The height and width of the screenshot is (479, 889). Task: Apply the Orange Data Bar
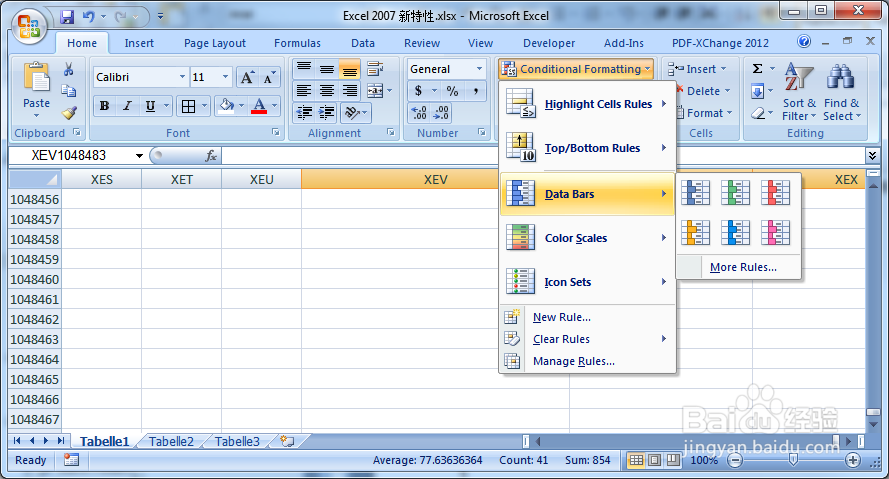tap(696, 232)
